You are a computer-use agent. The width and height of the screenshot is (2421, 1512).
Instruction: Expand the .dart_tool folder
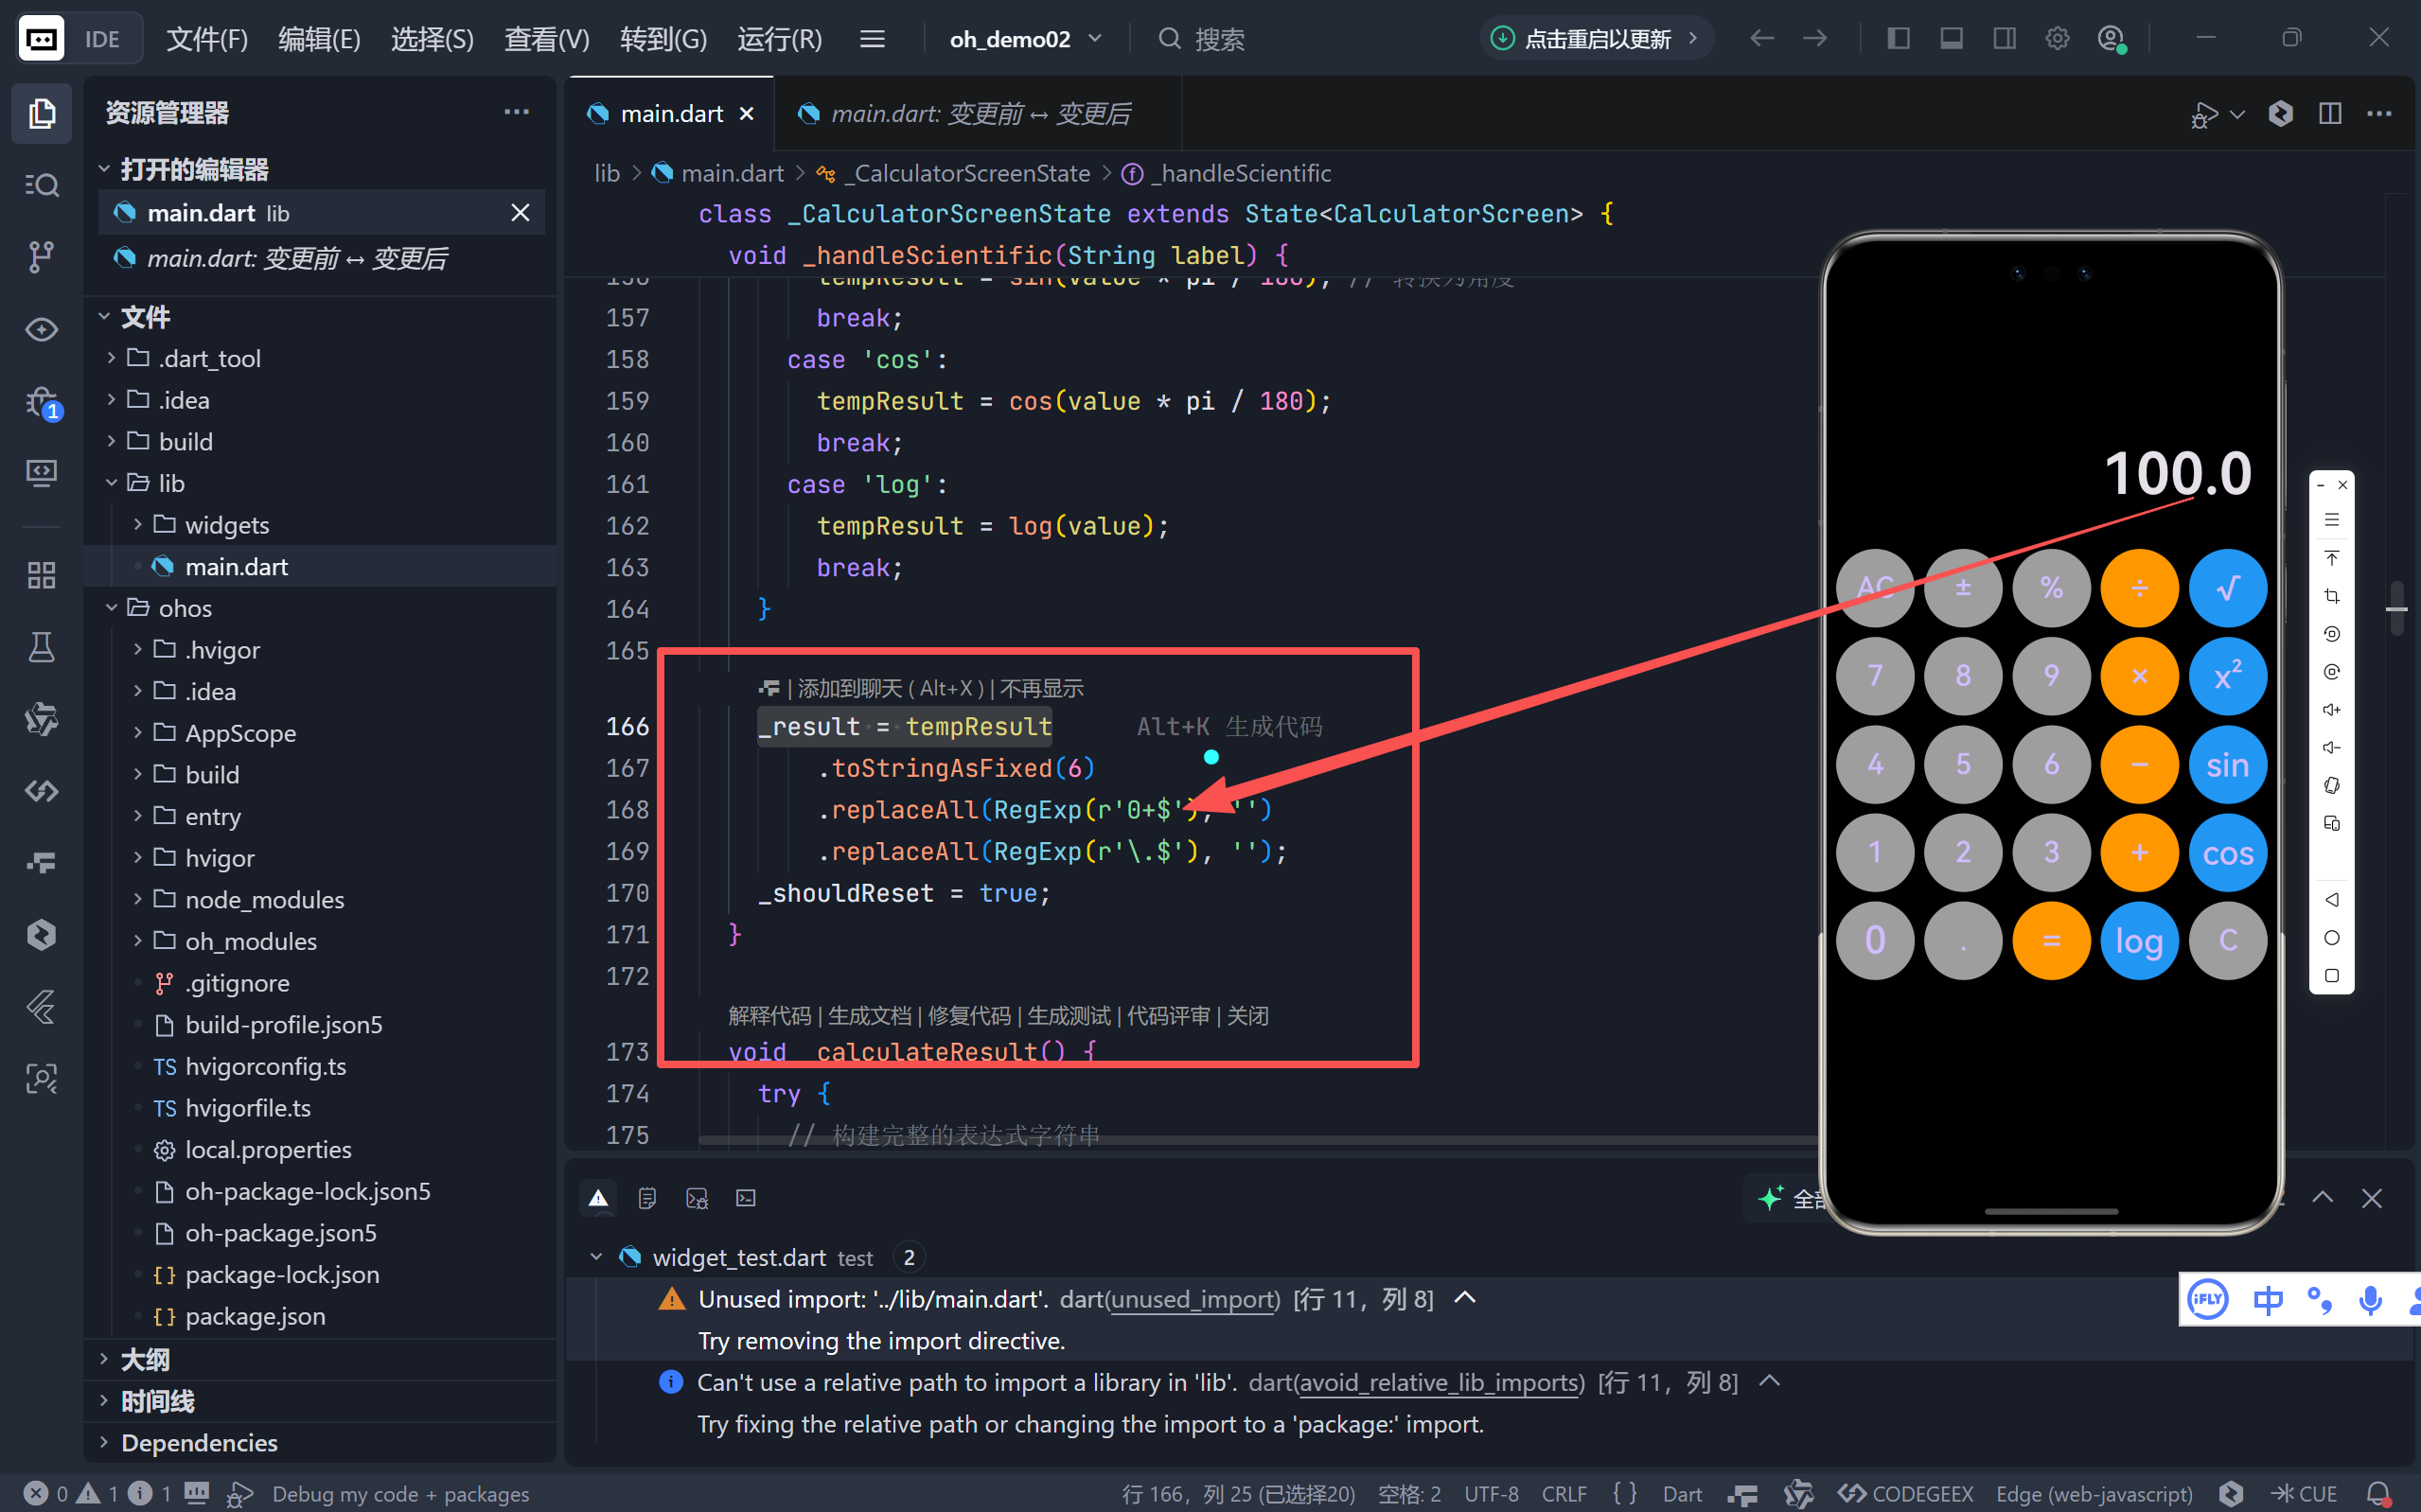point(209,358)
